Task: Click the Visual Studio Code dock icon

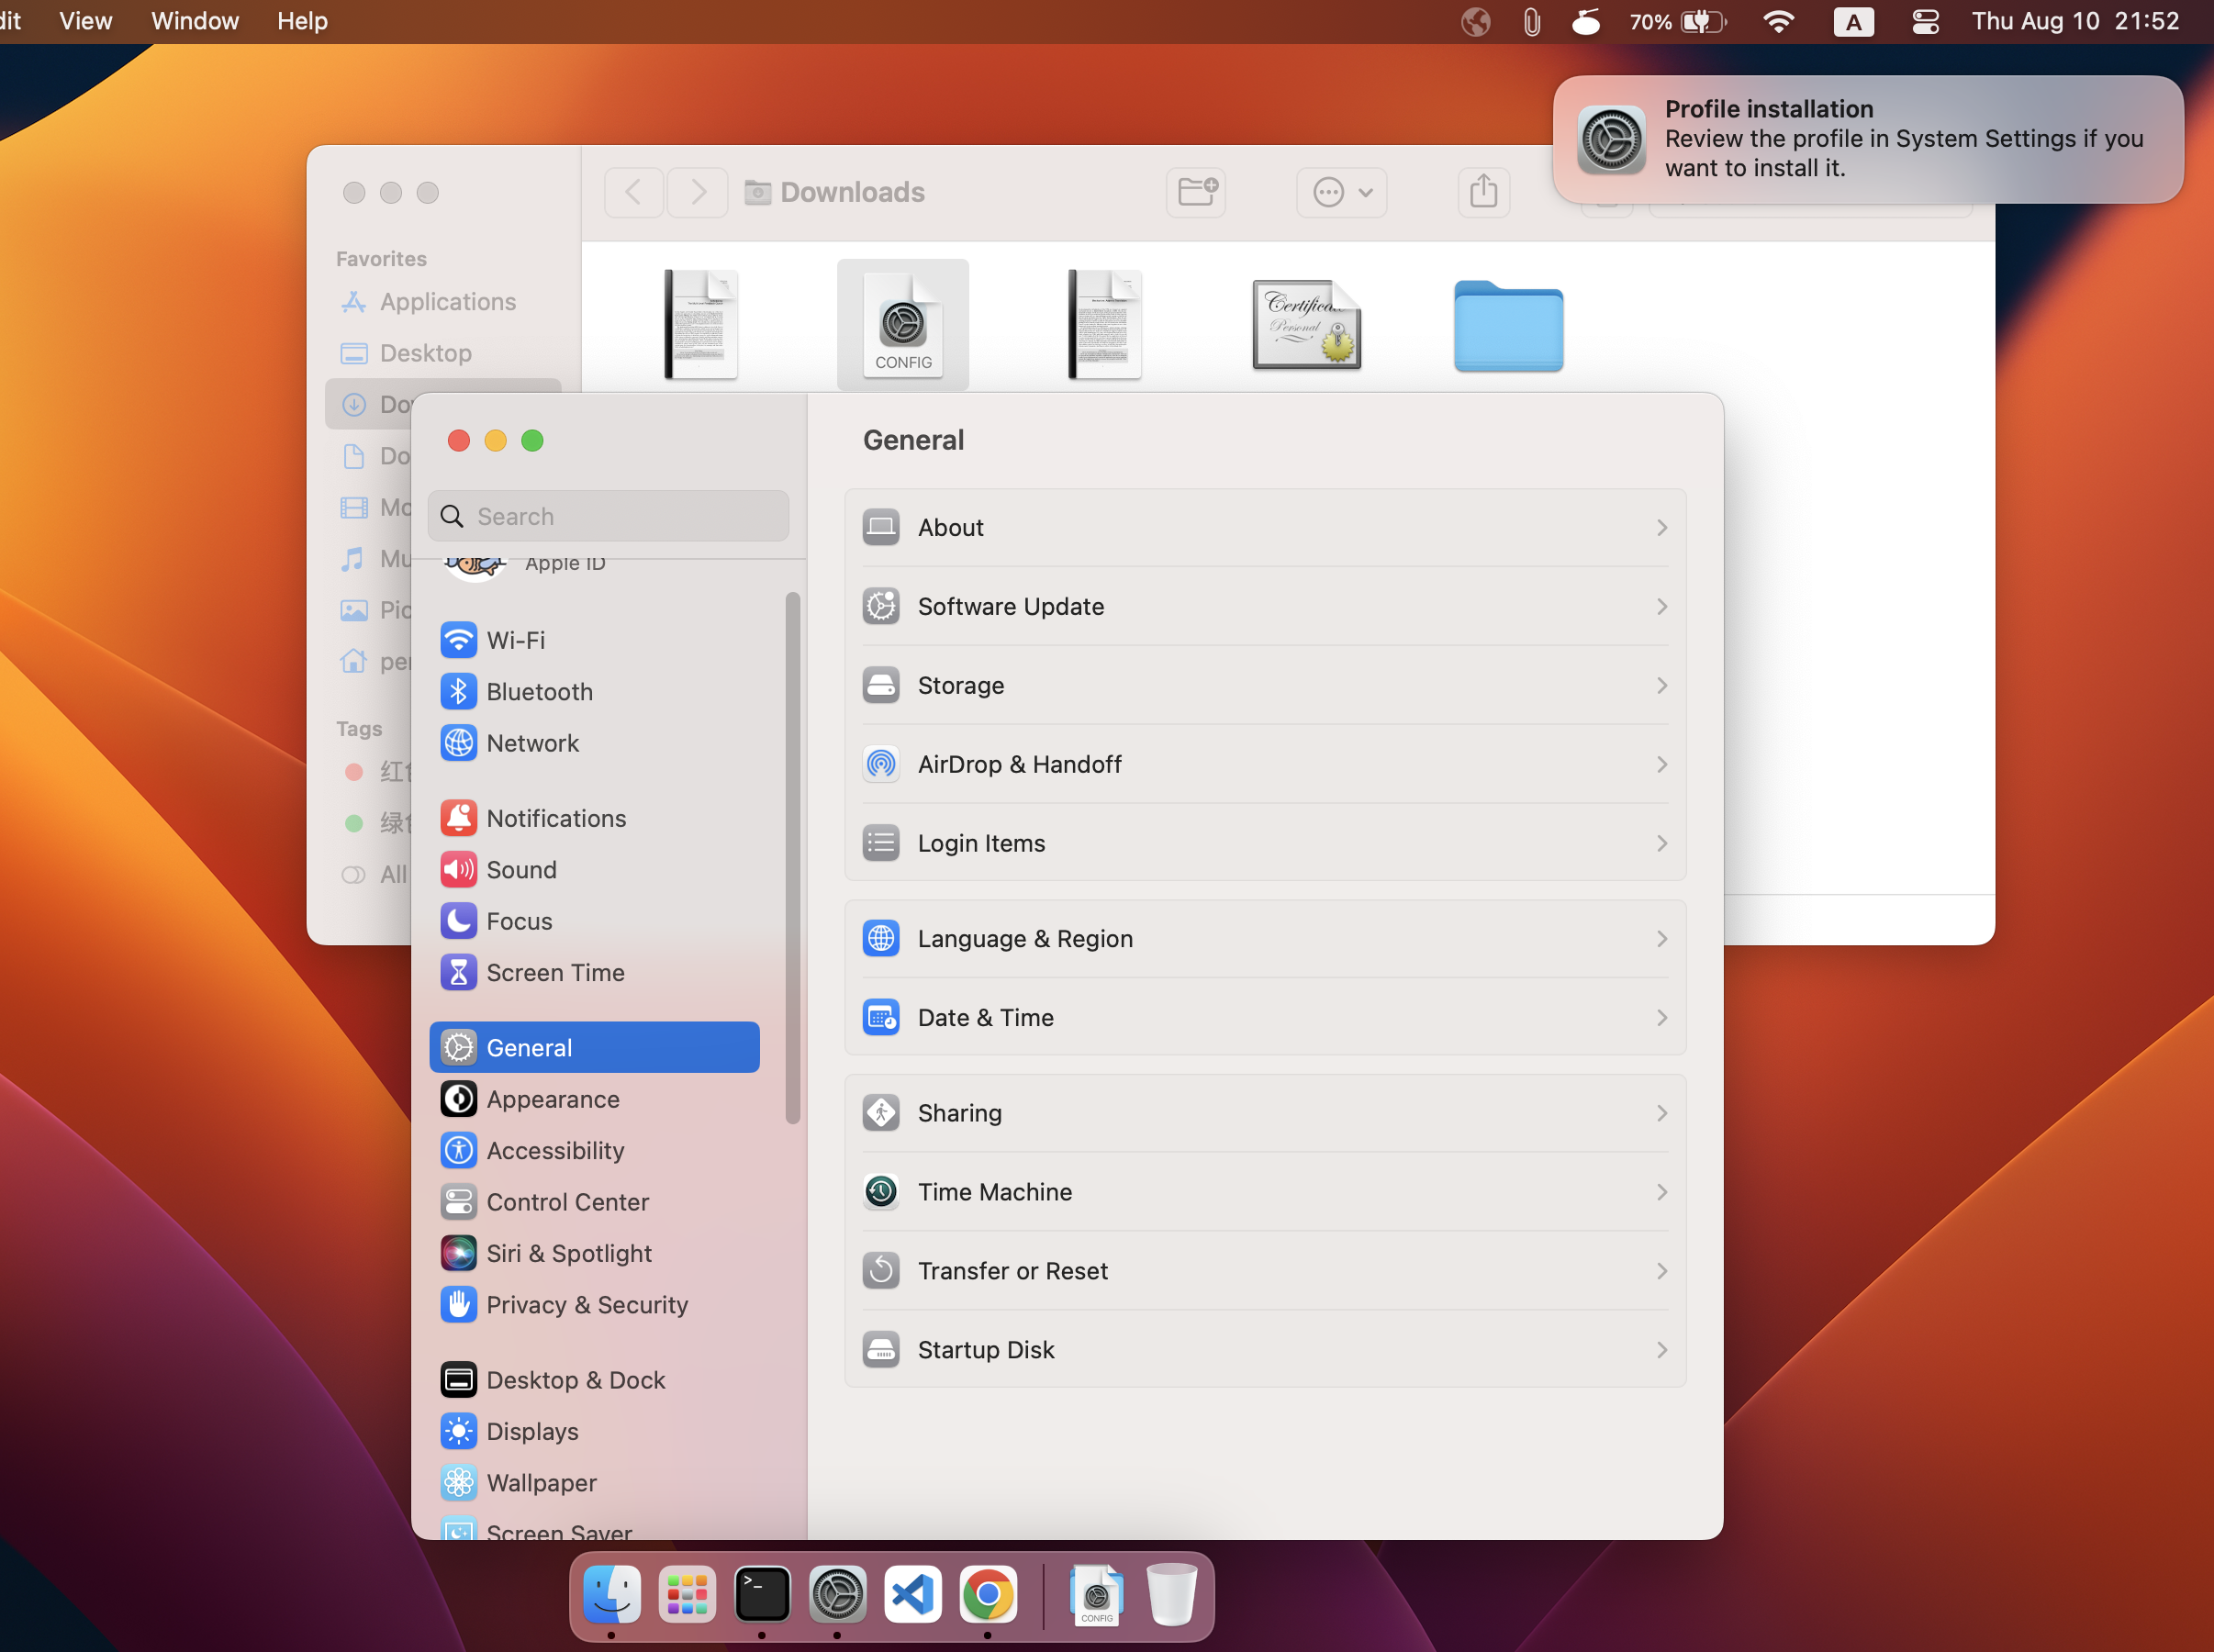Action: (912, 1594)
